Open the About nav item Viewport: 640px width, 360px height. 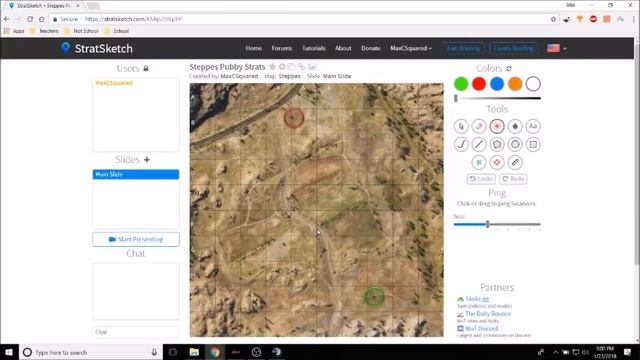[x=343, y=48]
